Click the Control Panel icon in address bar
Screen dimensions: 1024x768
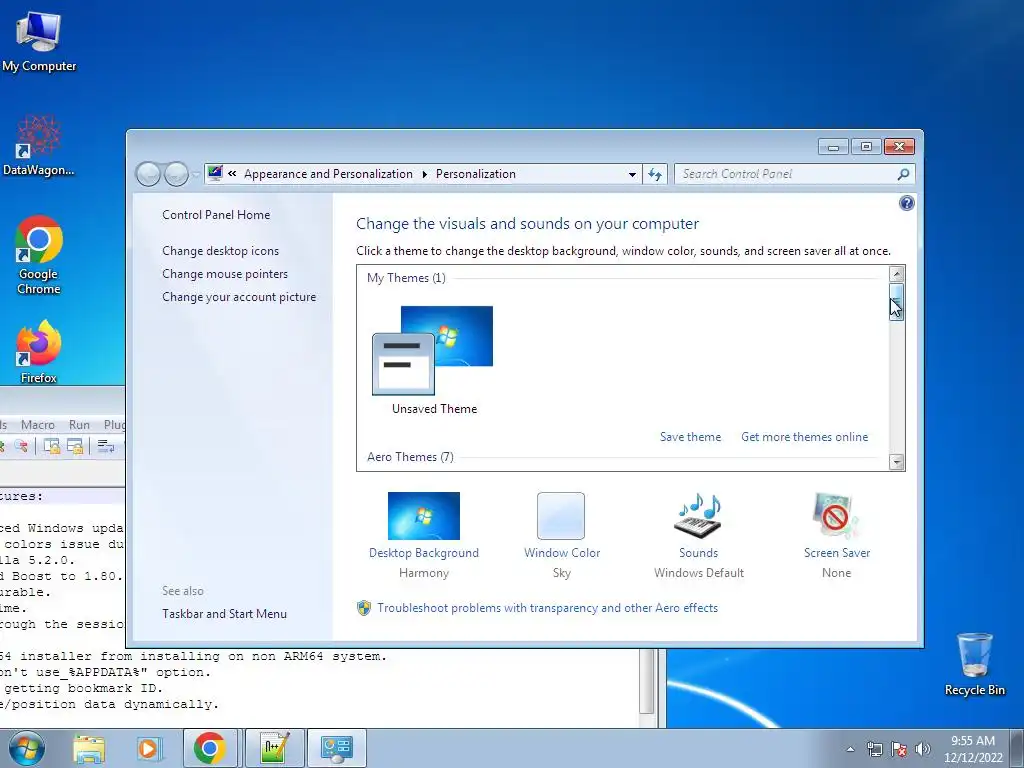pos(215,174)
